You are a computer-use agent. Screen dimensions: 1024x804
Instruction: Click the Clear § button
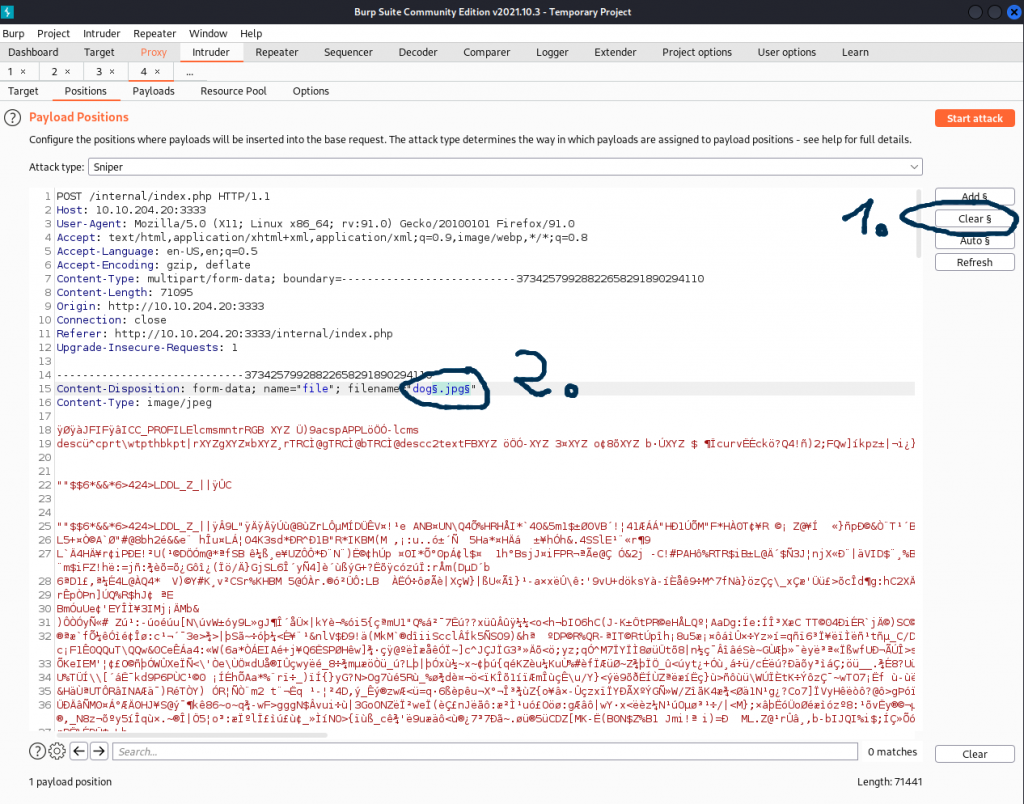coord(974,218)
